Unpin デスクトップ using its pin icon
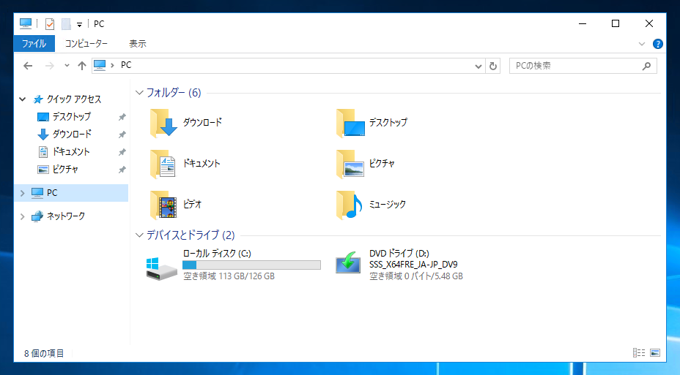This screenshot has height=375, width=680. coord(122,117)
